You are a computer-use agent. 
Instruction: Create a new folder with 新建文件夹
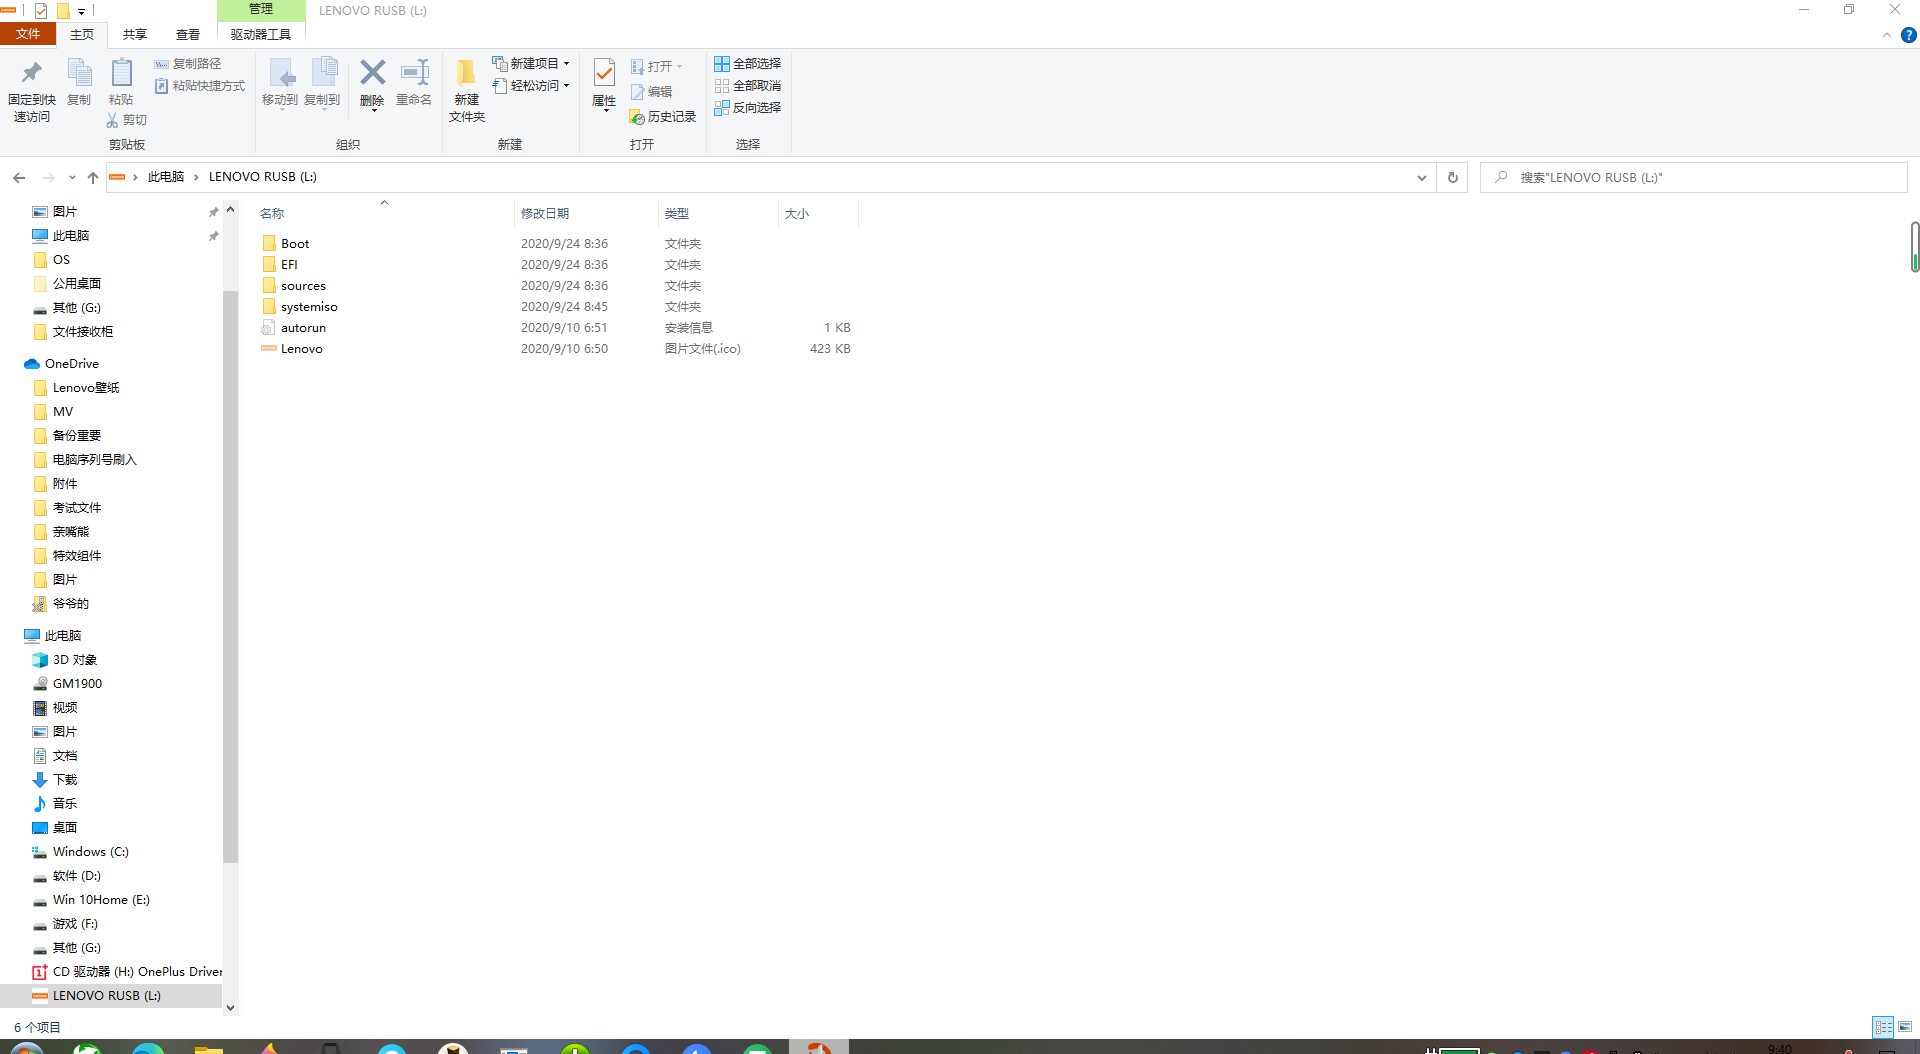(x=467, y=90)
